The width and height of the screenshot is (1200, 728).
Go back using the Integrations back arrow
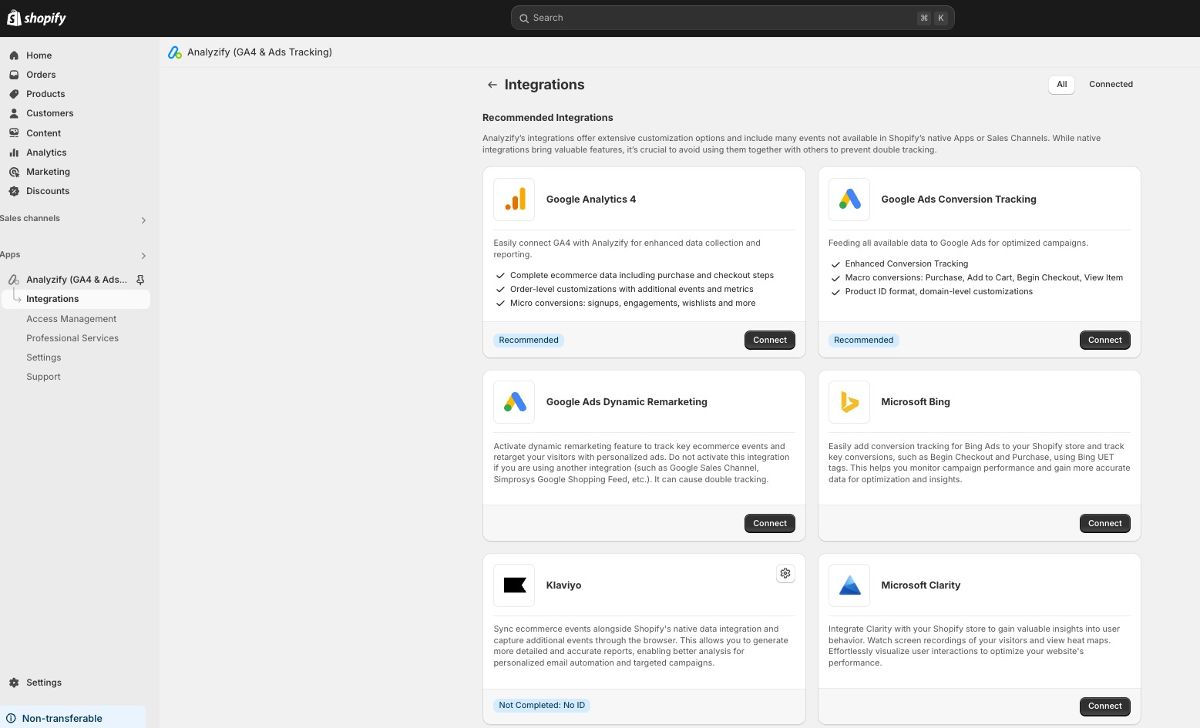click(x=491, y=84)
